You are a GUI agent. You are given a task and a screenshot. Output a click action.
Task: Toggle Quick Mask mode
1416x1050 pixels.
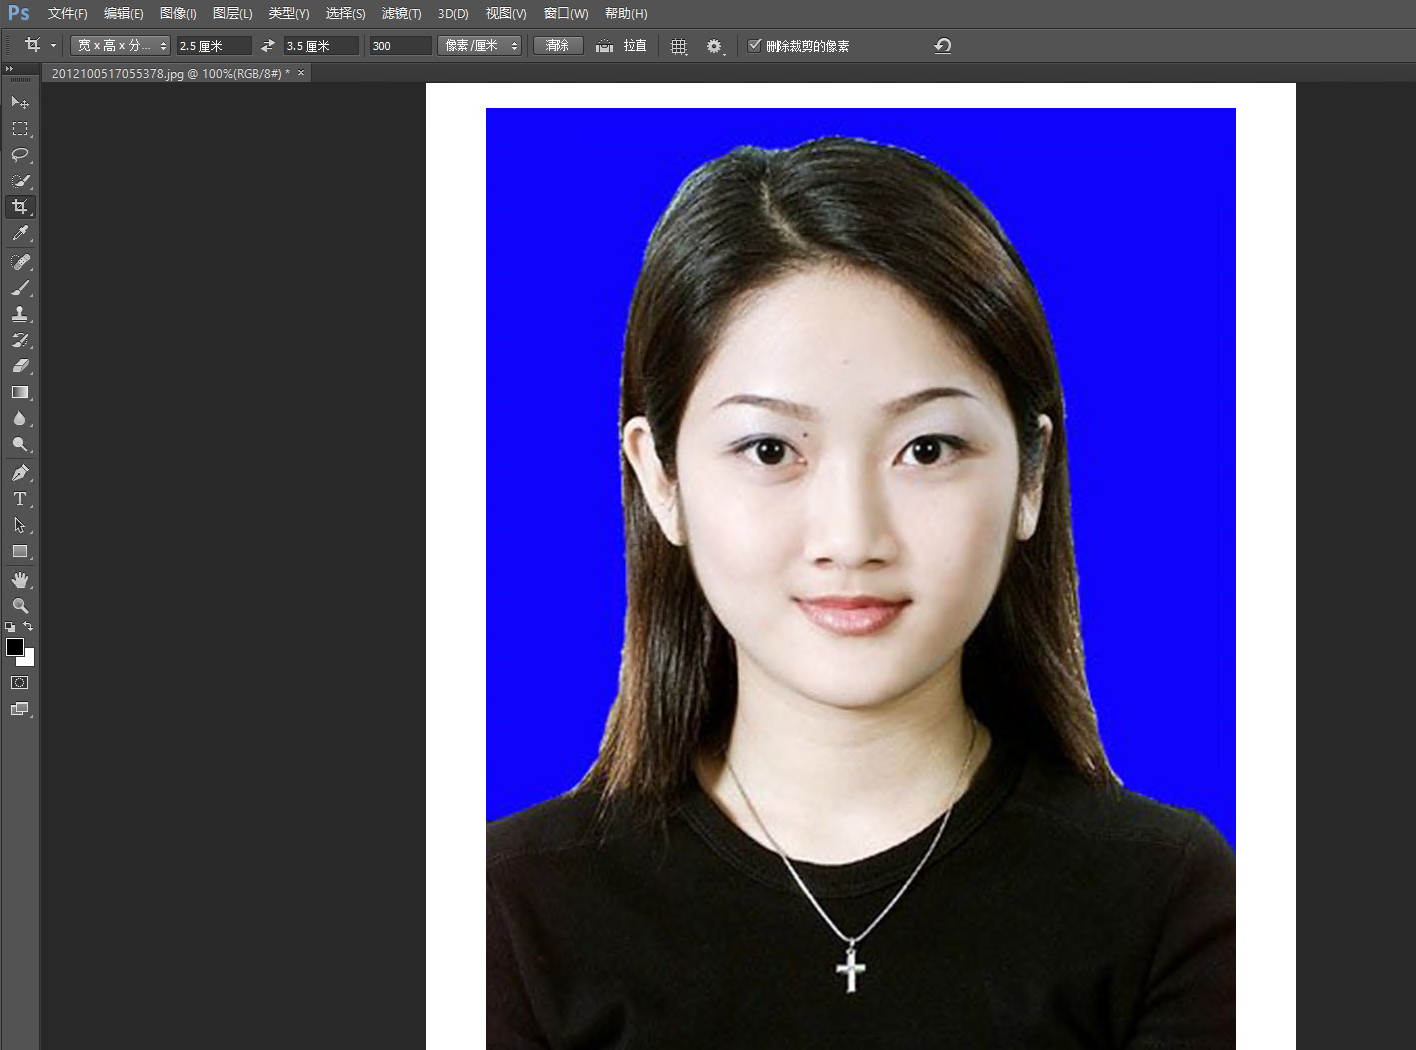point(20,682)
